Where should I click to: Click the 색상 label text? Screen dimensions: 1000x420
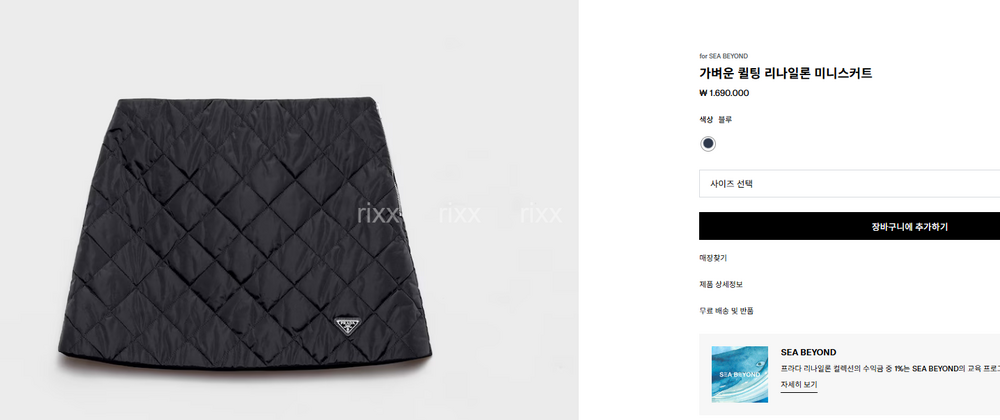click(706, 119)
